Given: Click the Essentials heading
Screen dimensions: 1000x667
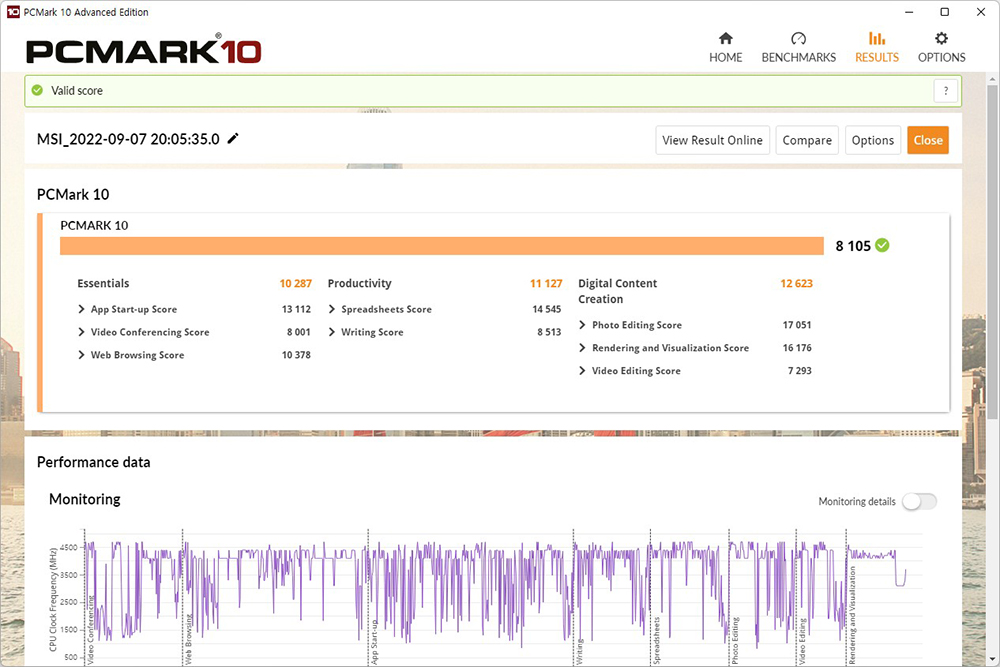Looking at the screenshot, I should 103,284.
